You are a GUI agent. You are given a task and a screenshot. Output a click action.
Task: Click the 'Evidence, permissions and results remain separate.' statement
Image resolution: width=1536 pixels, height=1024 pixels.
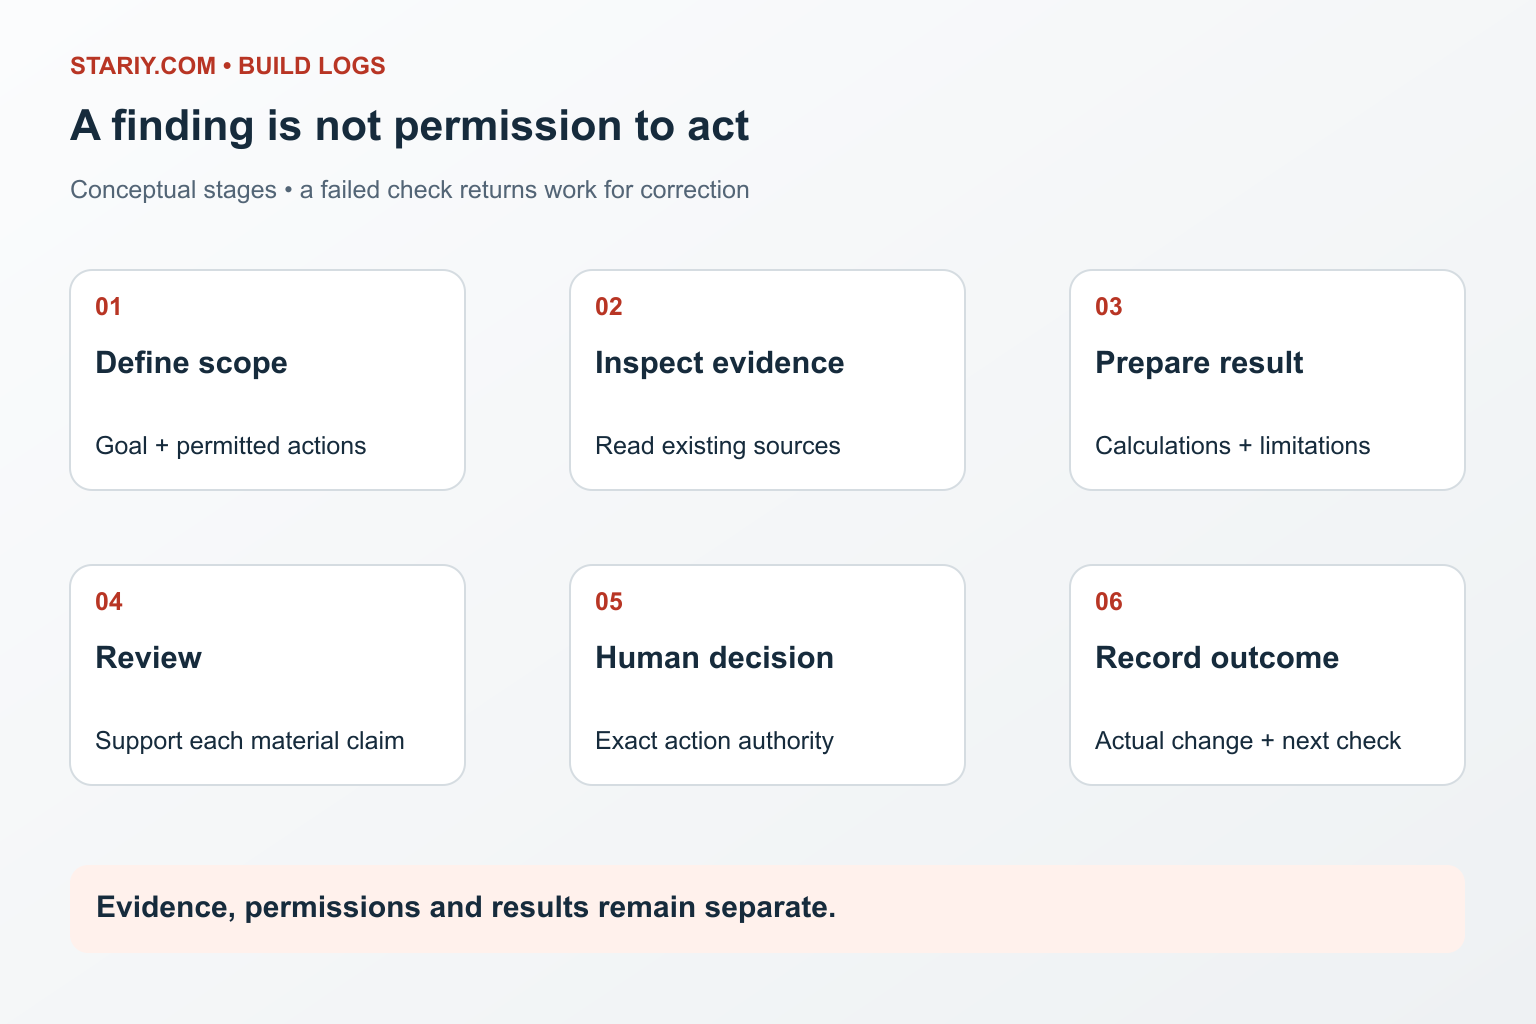pyautogui.click(x=466, y=908)
